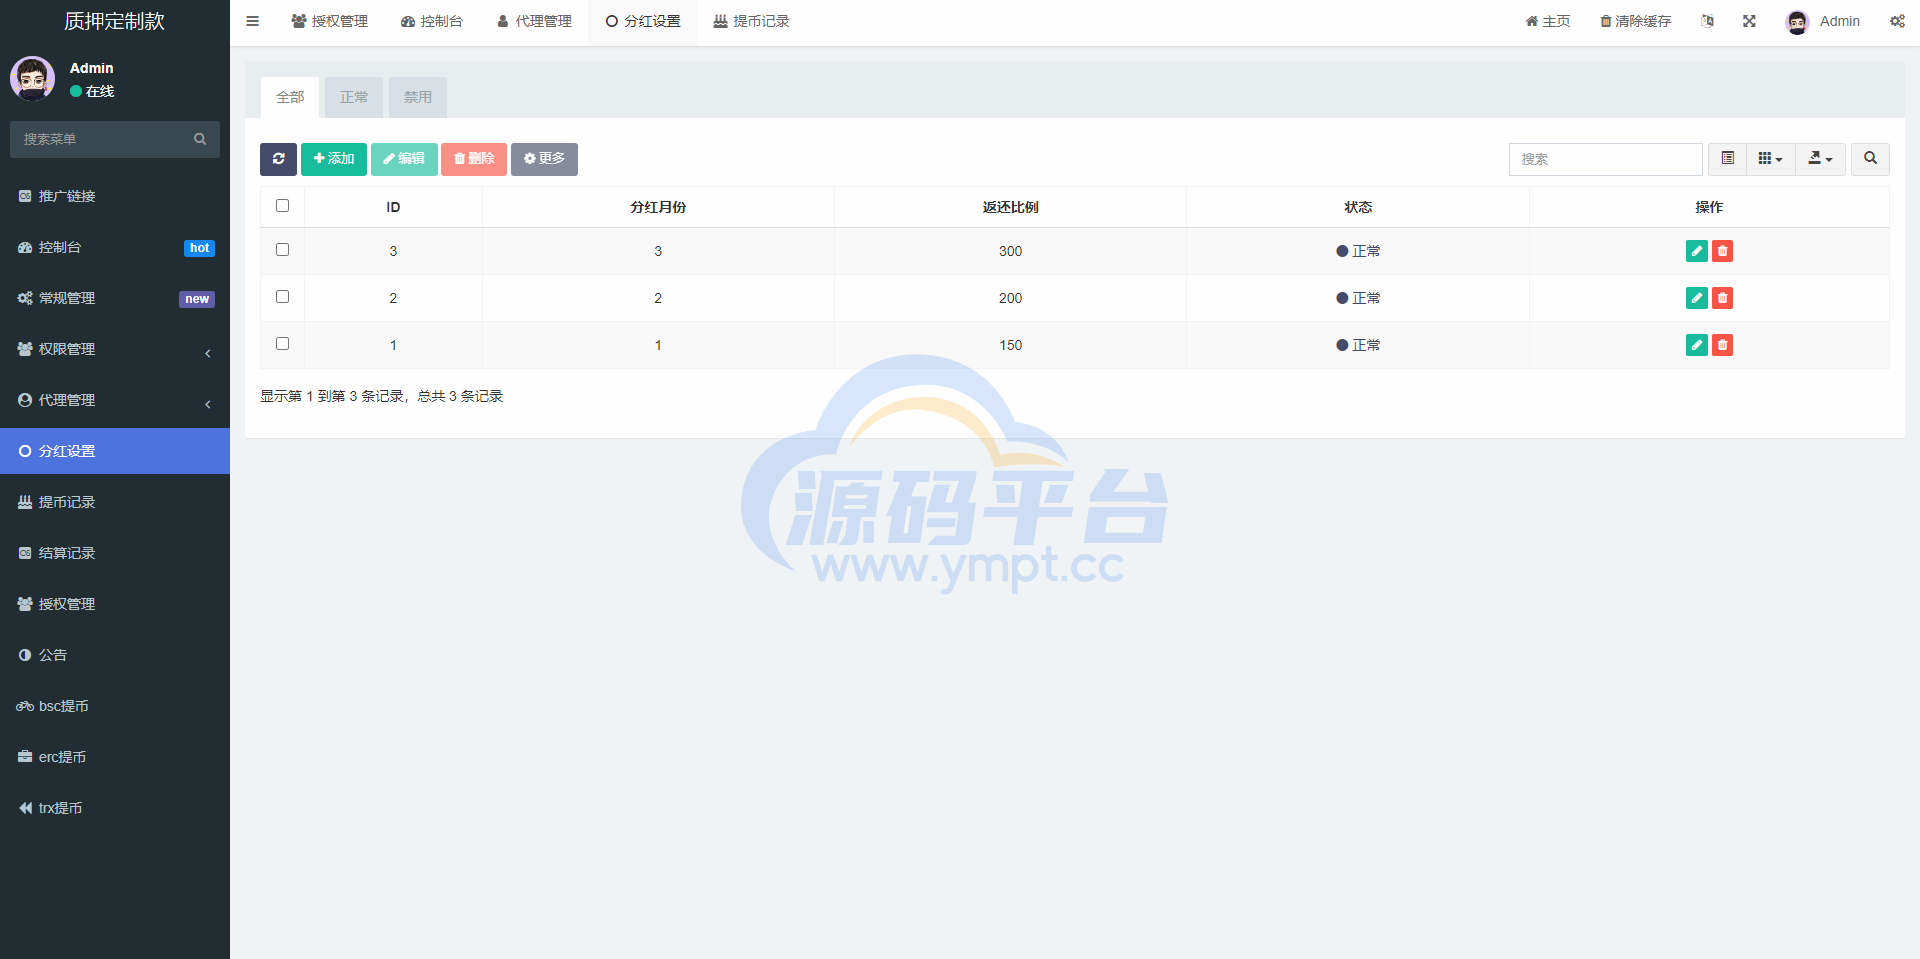Screen dimensions: 1920x959
Task: Toggle the sidebar hamburger menu
Action: click(252, 21)
